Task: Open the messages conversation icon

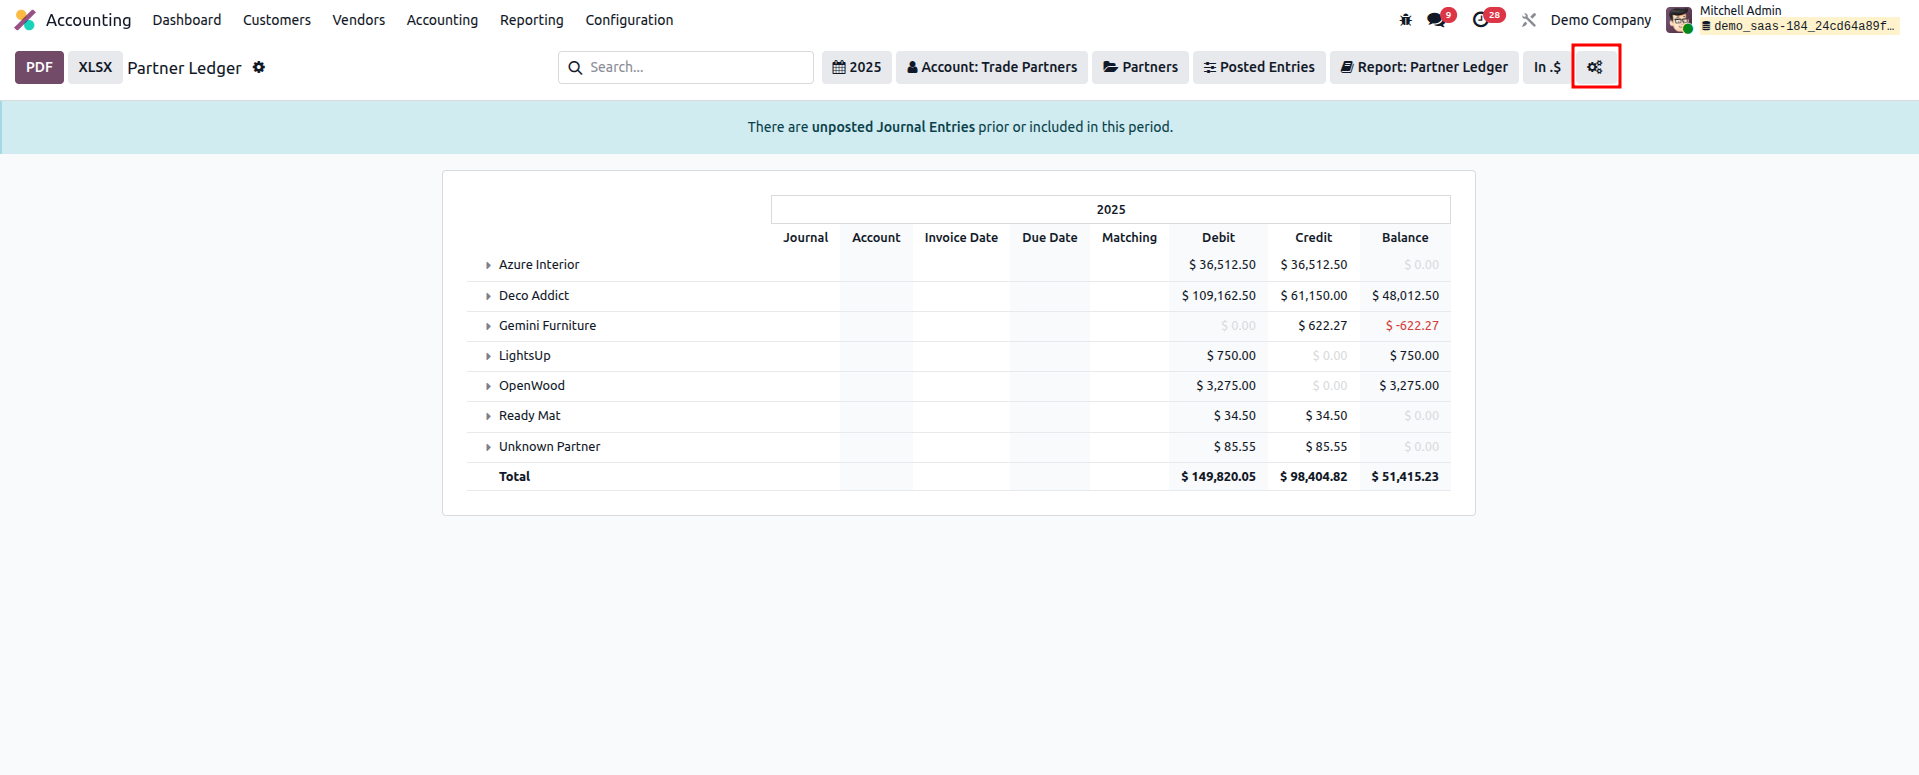Action: (1437, 20)
